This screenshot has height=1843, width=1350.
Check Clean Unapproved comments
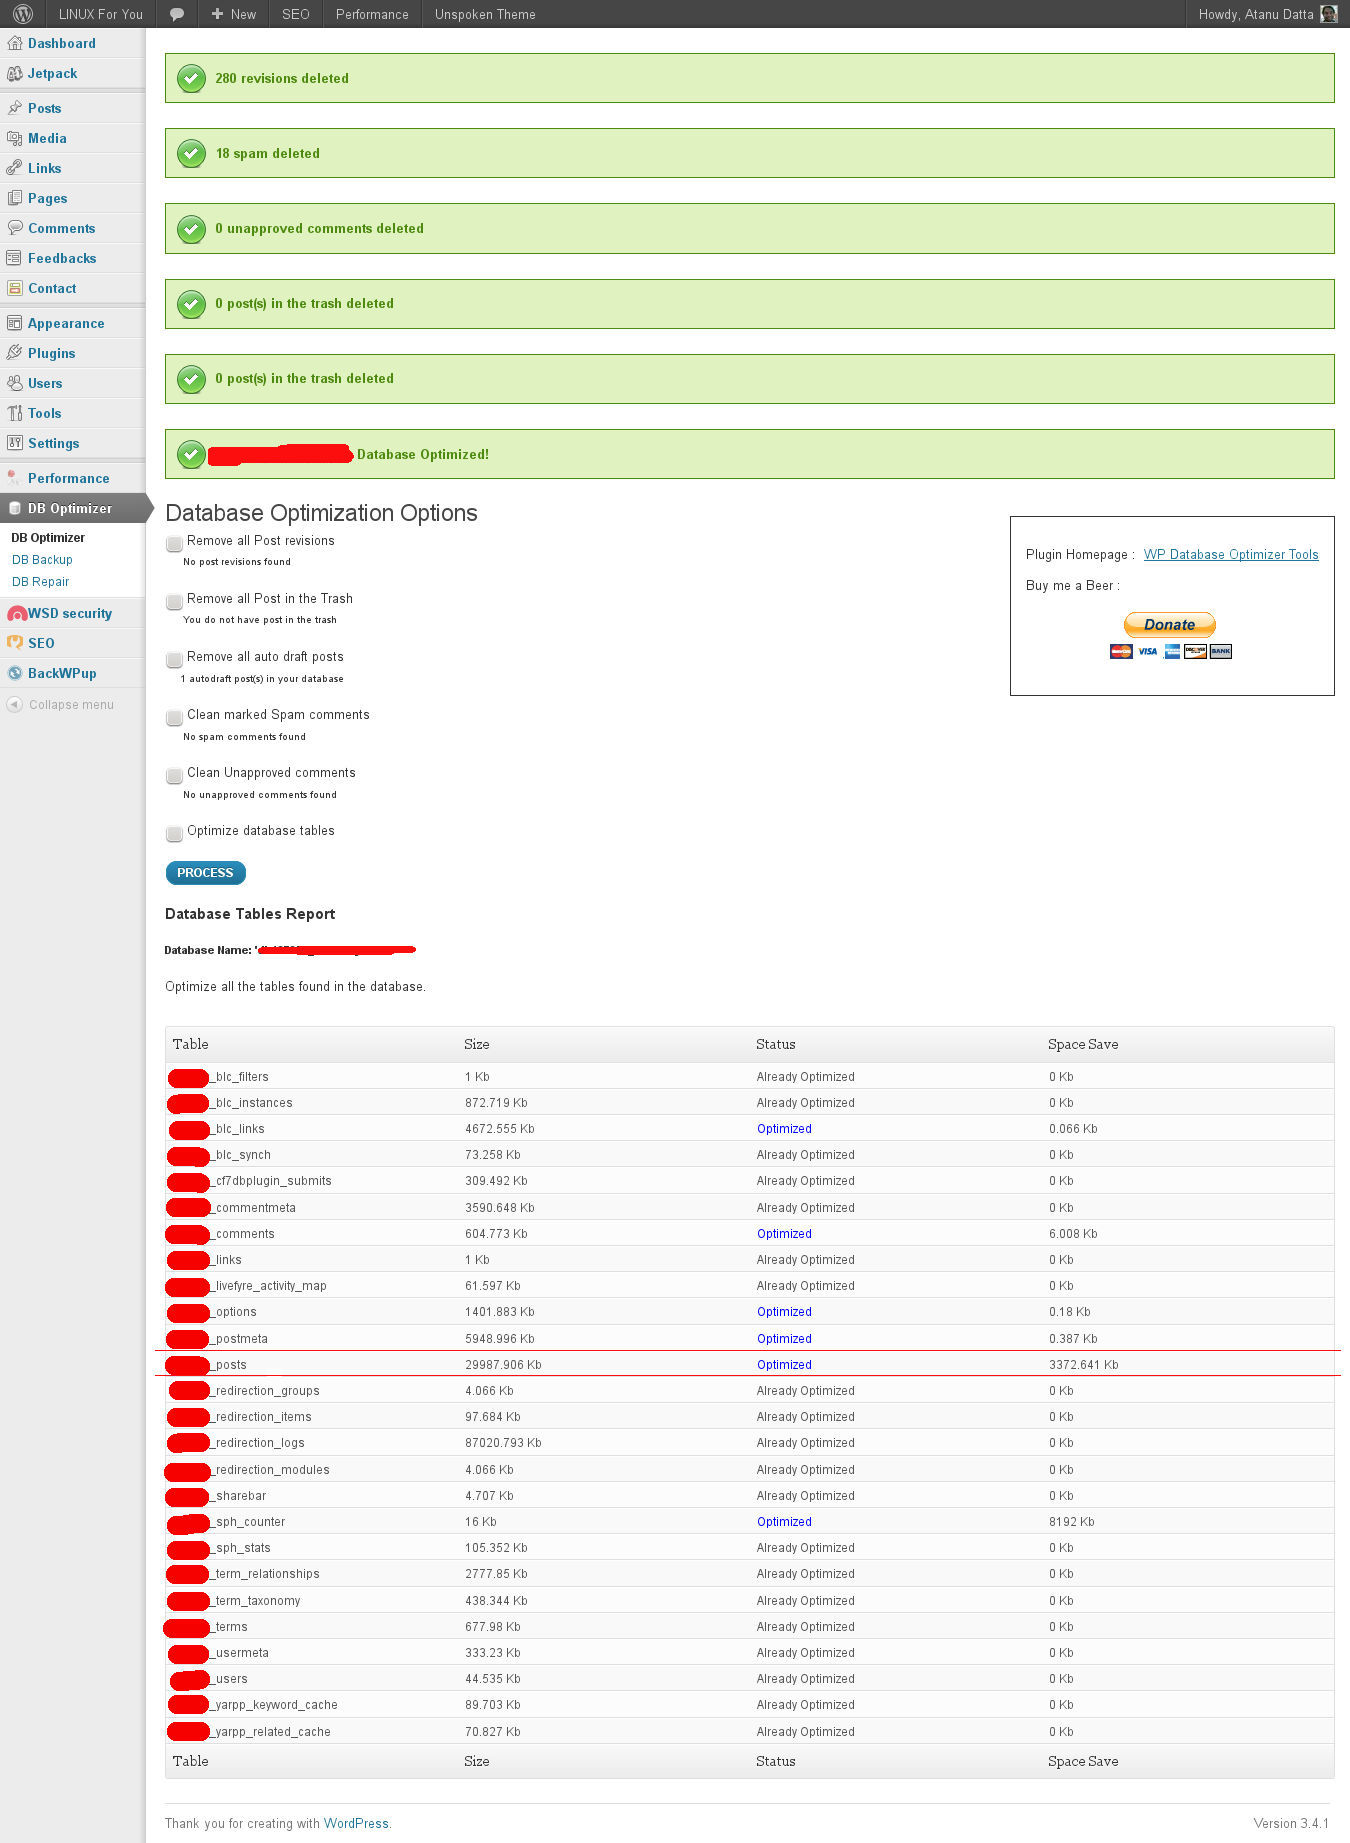[x=174, y=774]
